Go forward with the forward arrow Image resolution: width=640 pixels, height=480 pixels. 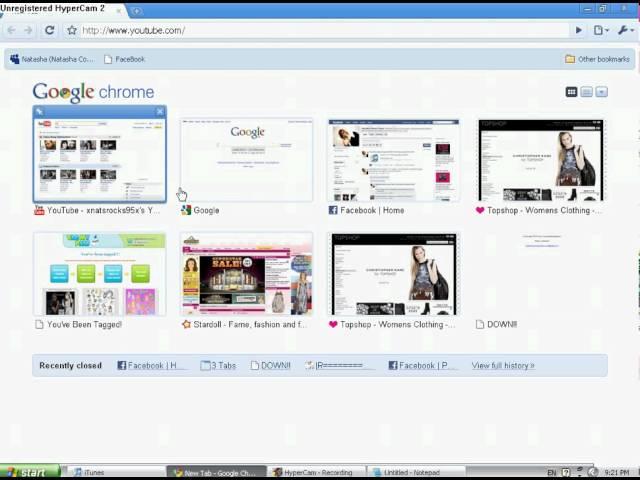(28, 31)
